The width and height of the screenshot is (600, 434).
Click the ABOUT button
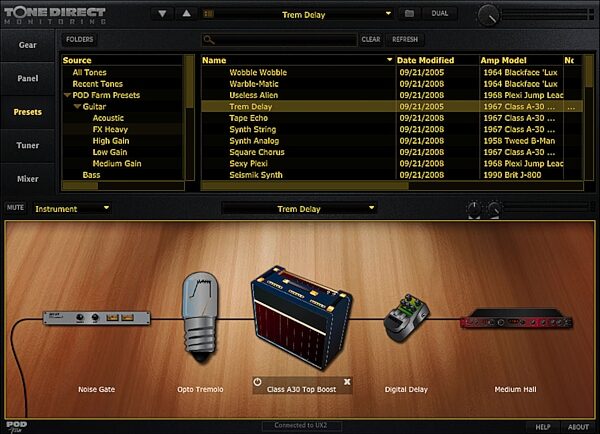tap(578, 427)
